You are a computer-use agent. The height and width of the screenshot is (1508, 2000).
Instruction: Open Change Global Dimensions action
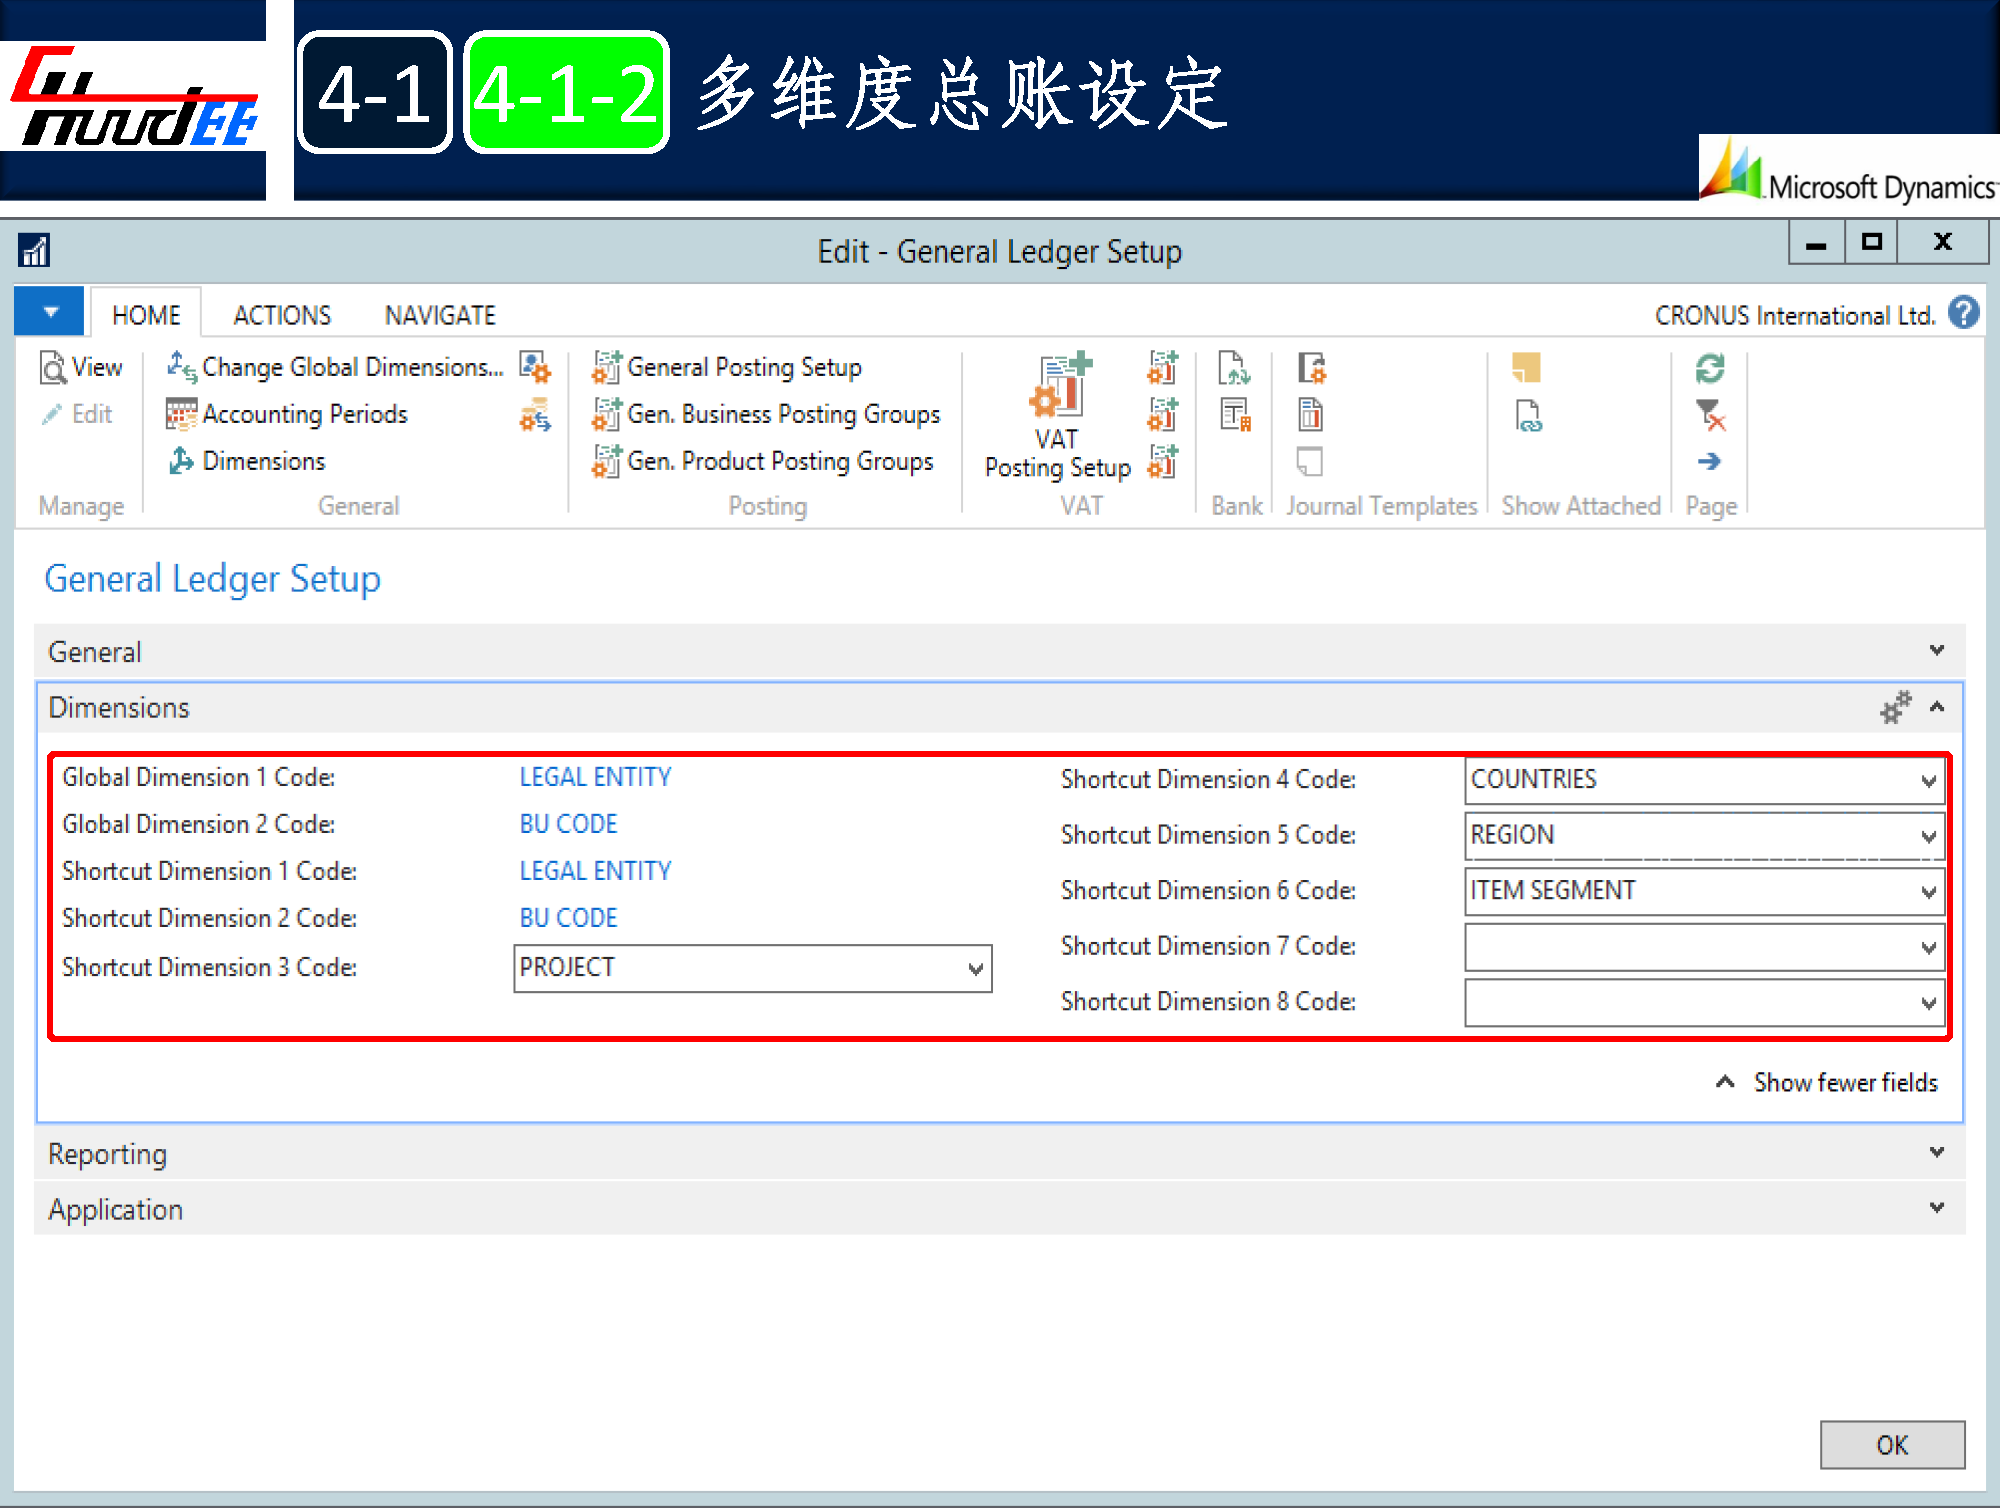point(351,368)
